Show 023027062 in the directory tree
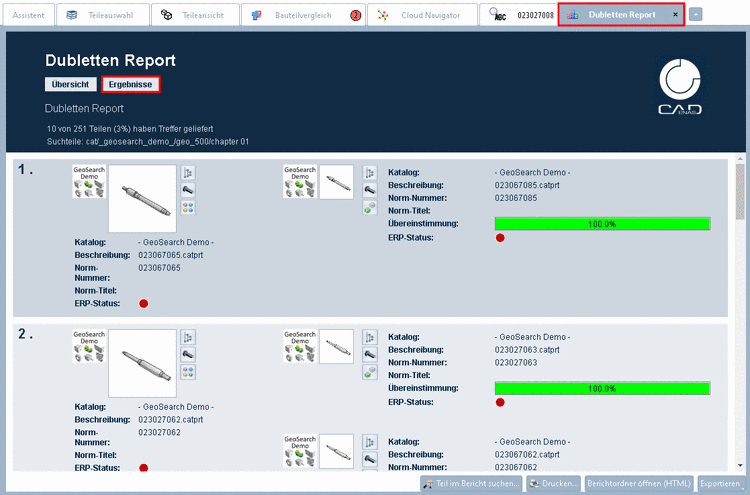This screenshot has height=495, width=750. pos(188,337)
